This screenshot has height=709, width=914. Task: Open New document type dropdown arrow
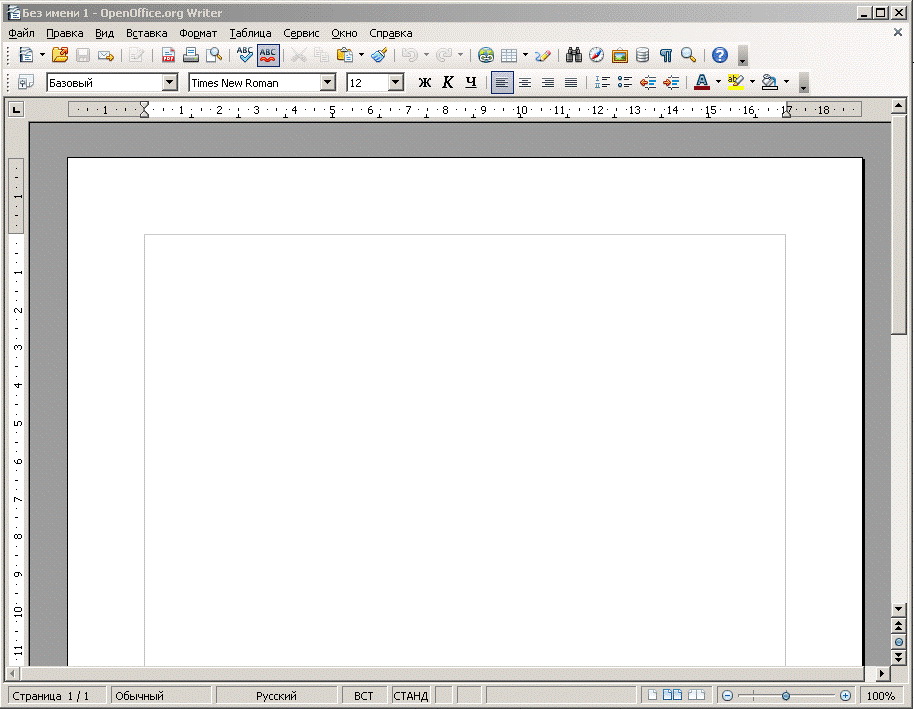pos(42,55)
